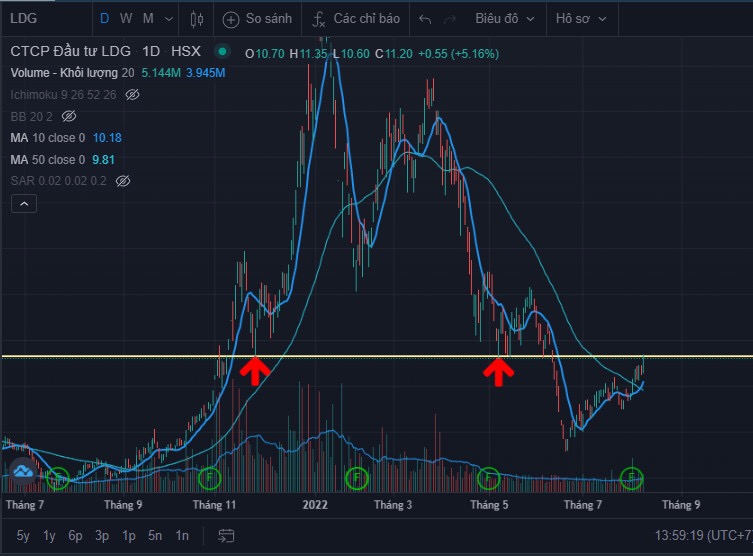Toggle visibility of Ichimoku indicator

click(133, 95)
